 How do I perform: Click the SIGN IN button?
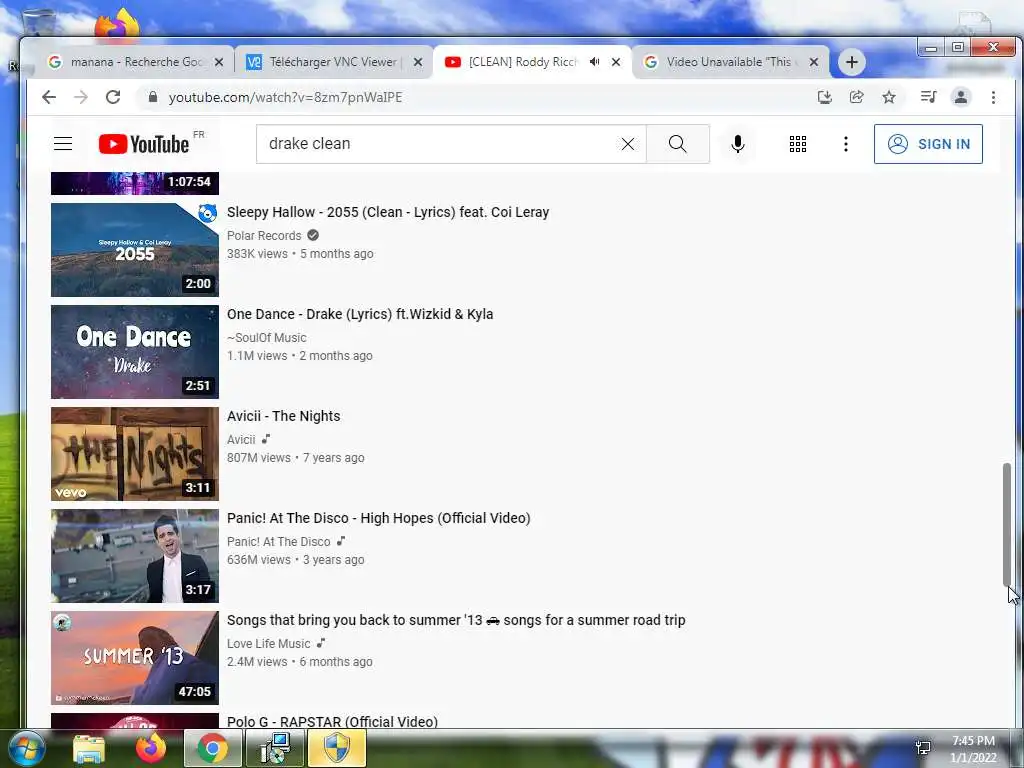(x=928, y=144)
